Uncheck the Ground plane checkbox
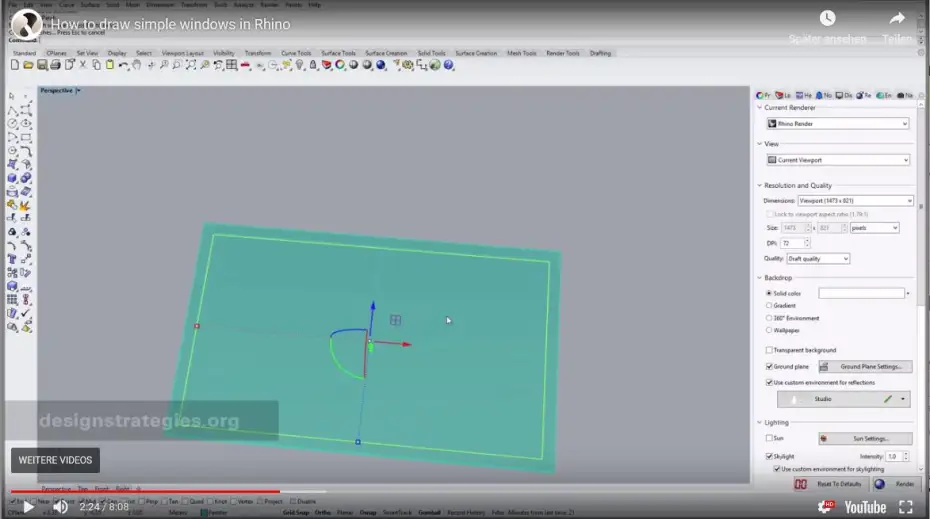930x519 pixels. pos(769,367)
